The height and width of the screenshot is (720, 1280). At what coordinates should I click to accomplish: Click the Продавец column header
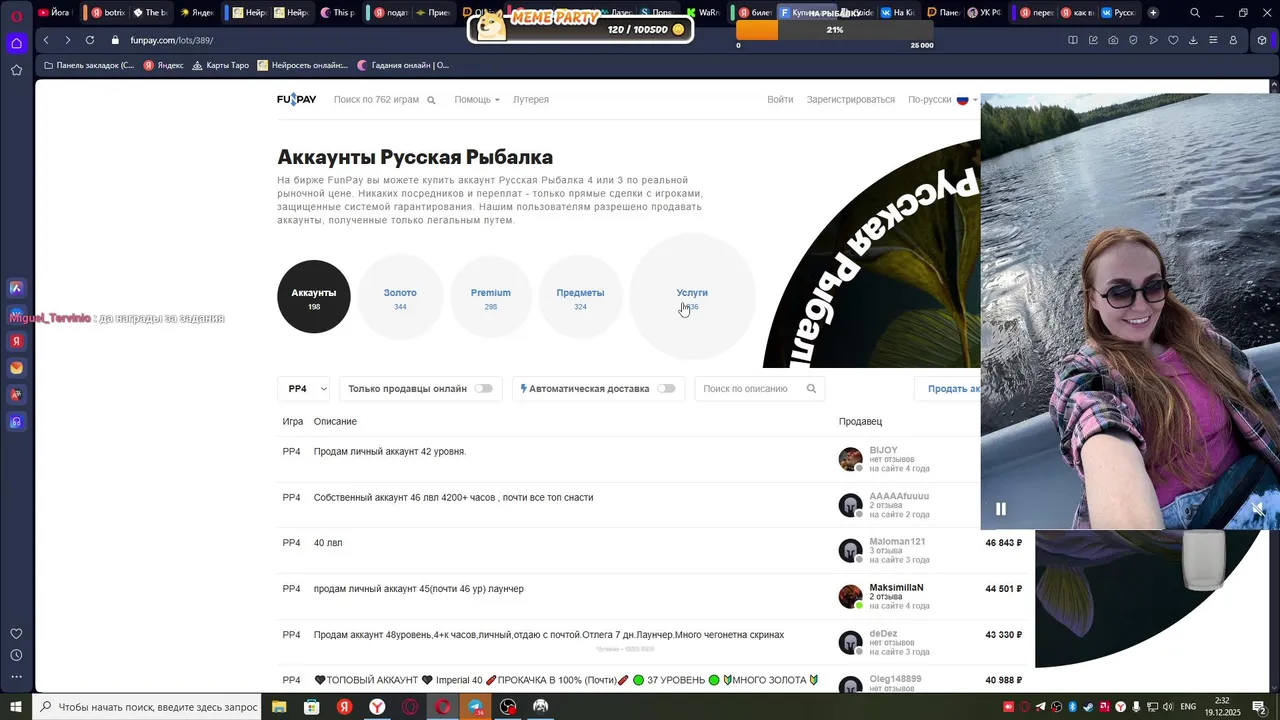[860, 422]
